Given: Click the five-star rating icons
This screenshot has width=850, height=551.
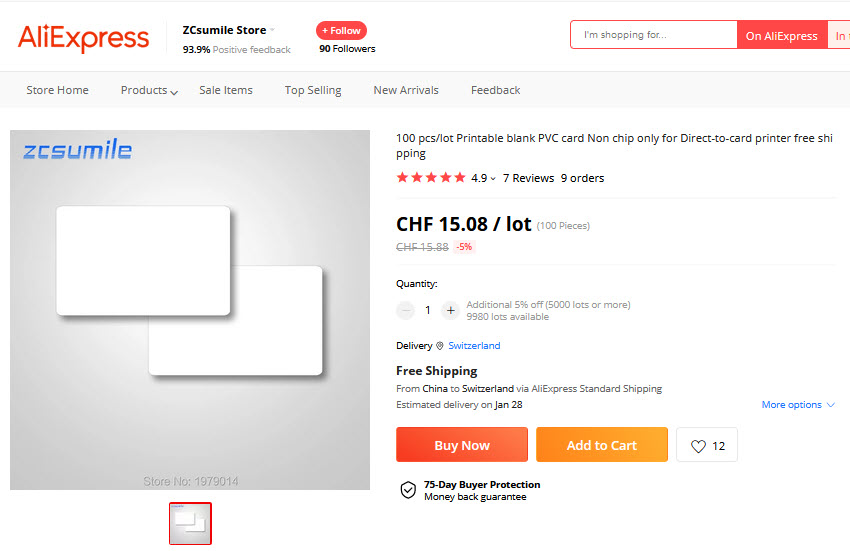Looking at the screenshot, I should click(431, 178).
